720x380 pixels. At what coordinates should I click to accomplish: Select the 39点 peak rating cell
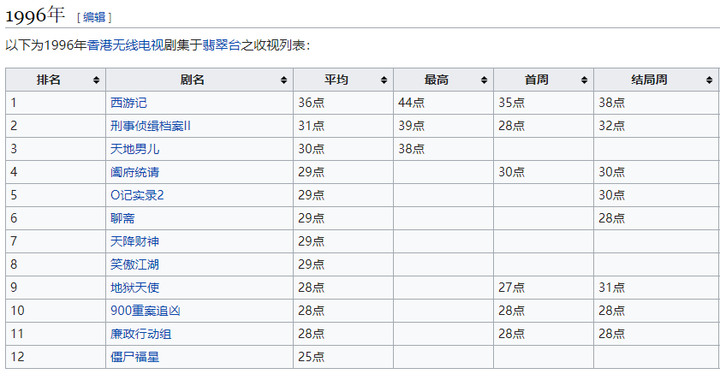click(444, 126)
